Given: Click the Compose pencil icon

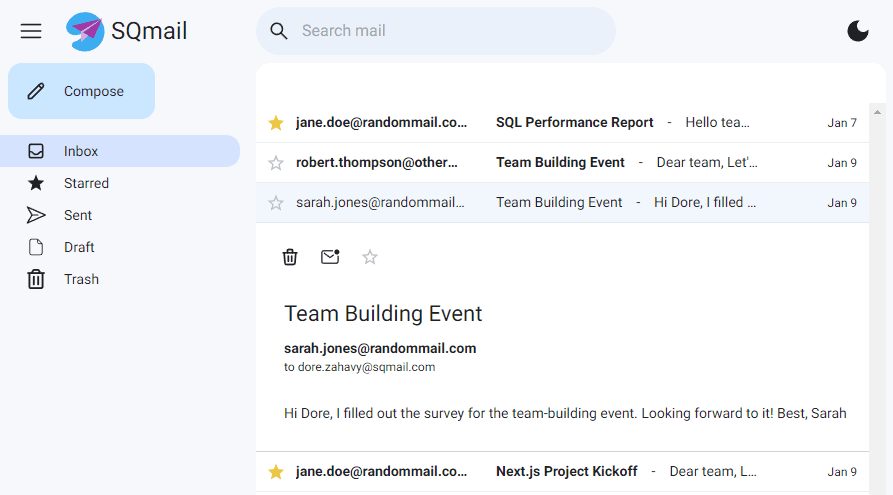Looking at the screenshot, I should pos(36,91).
